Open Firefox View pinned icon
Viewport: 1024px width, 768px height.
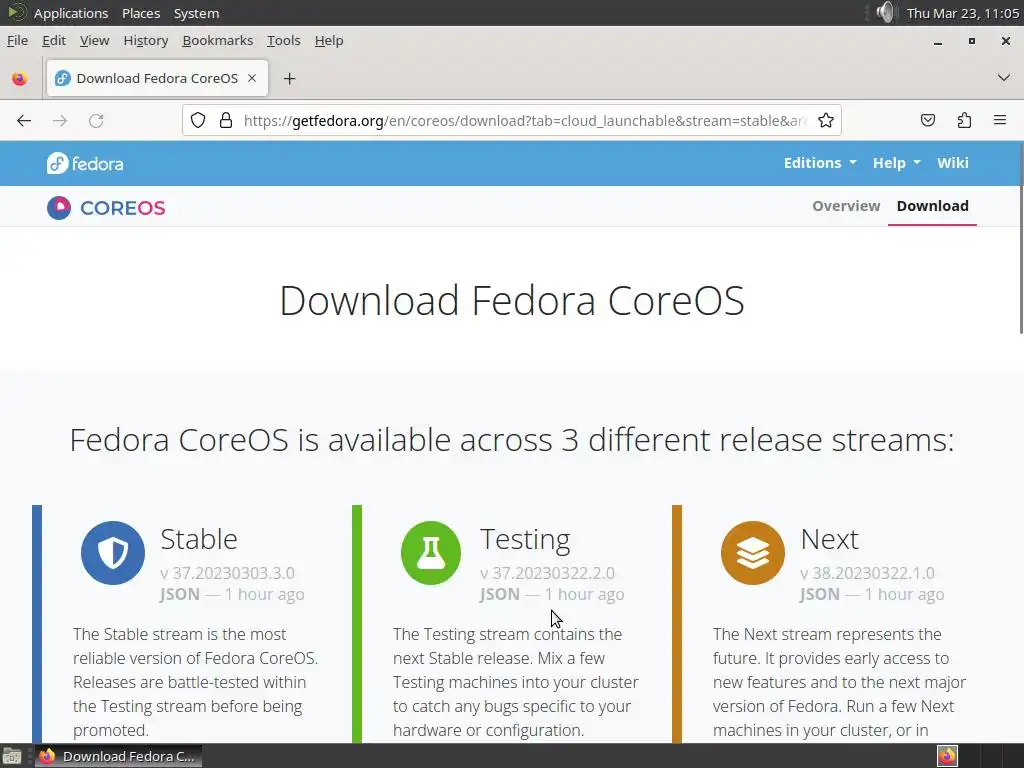(x=20, y=78)
